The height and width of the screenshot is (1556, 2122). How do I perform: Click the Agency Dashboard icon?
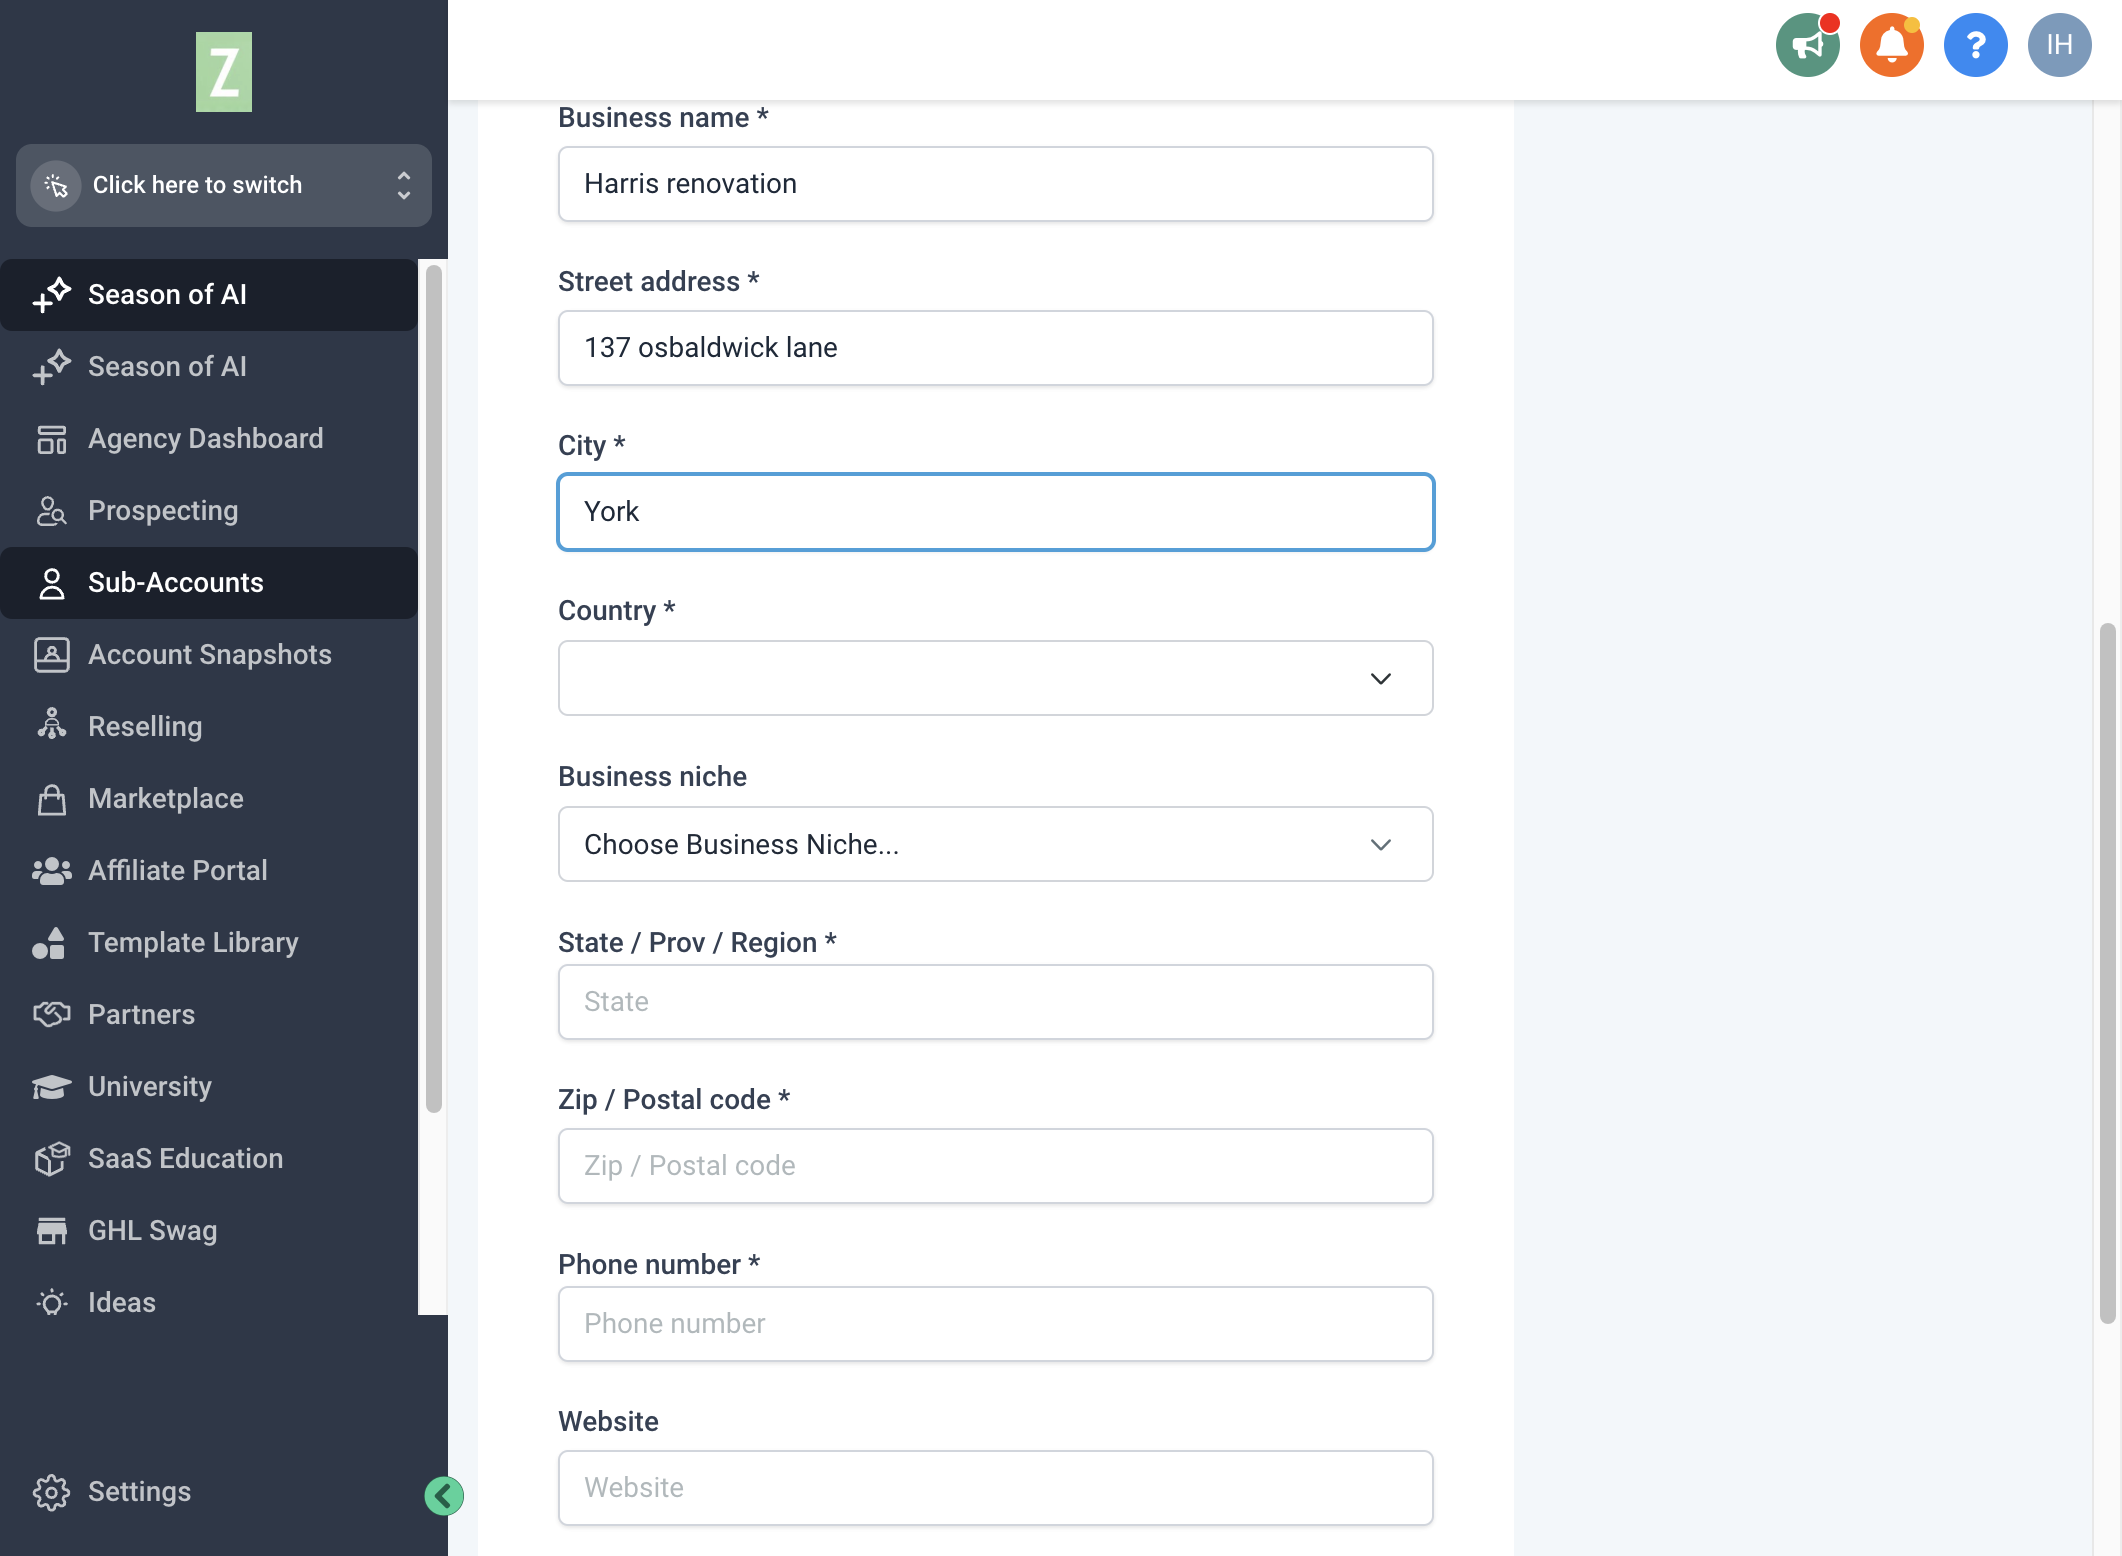click(51, 439)
